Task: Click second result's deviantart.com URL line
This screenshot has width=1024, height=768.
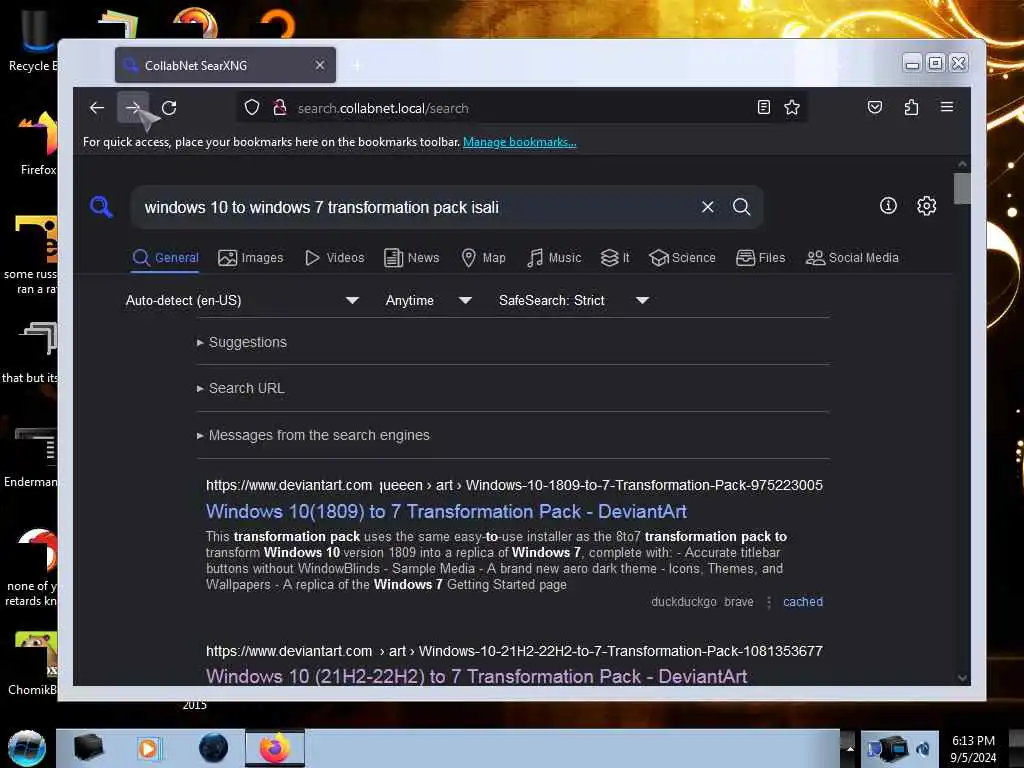Action: click(514, 651)
